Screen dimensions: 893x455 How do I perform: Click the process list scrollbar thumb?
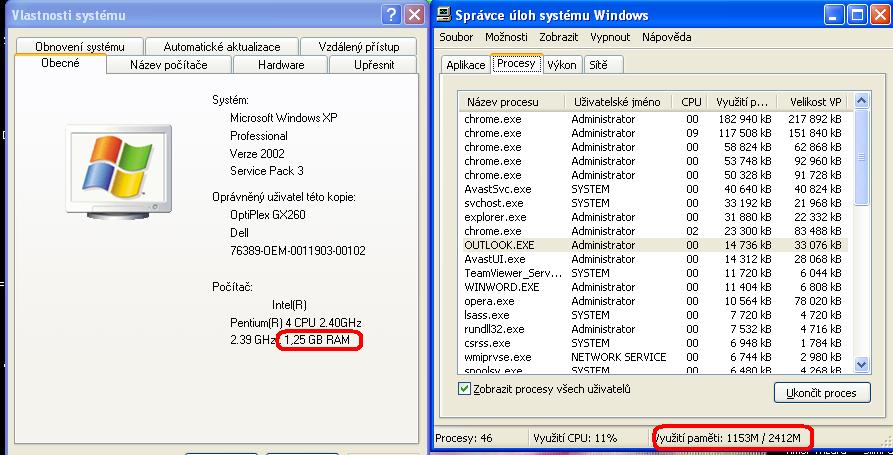click(x=861, y=158)
